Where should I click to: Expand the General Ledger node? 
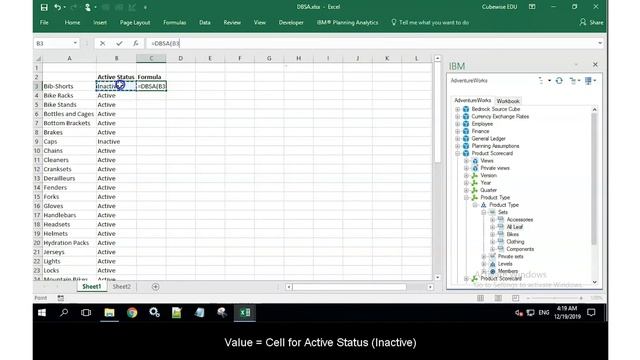pos(458,139)
